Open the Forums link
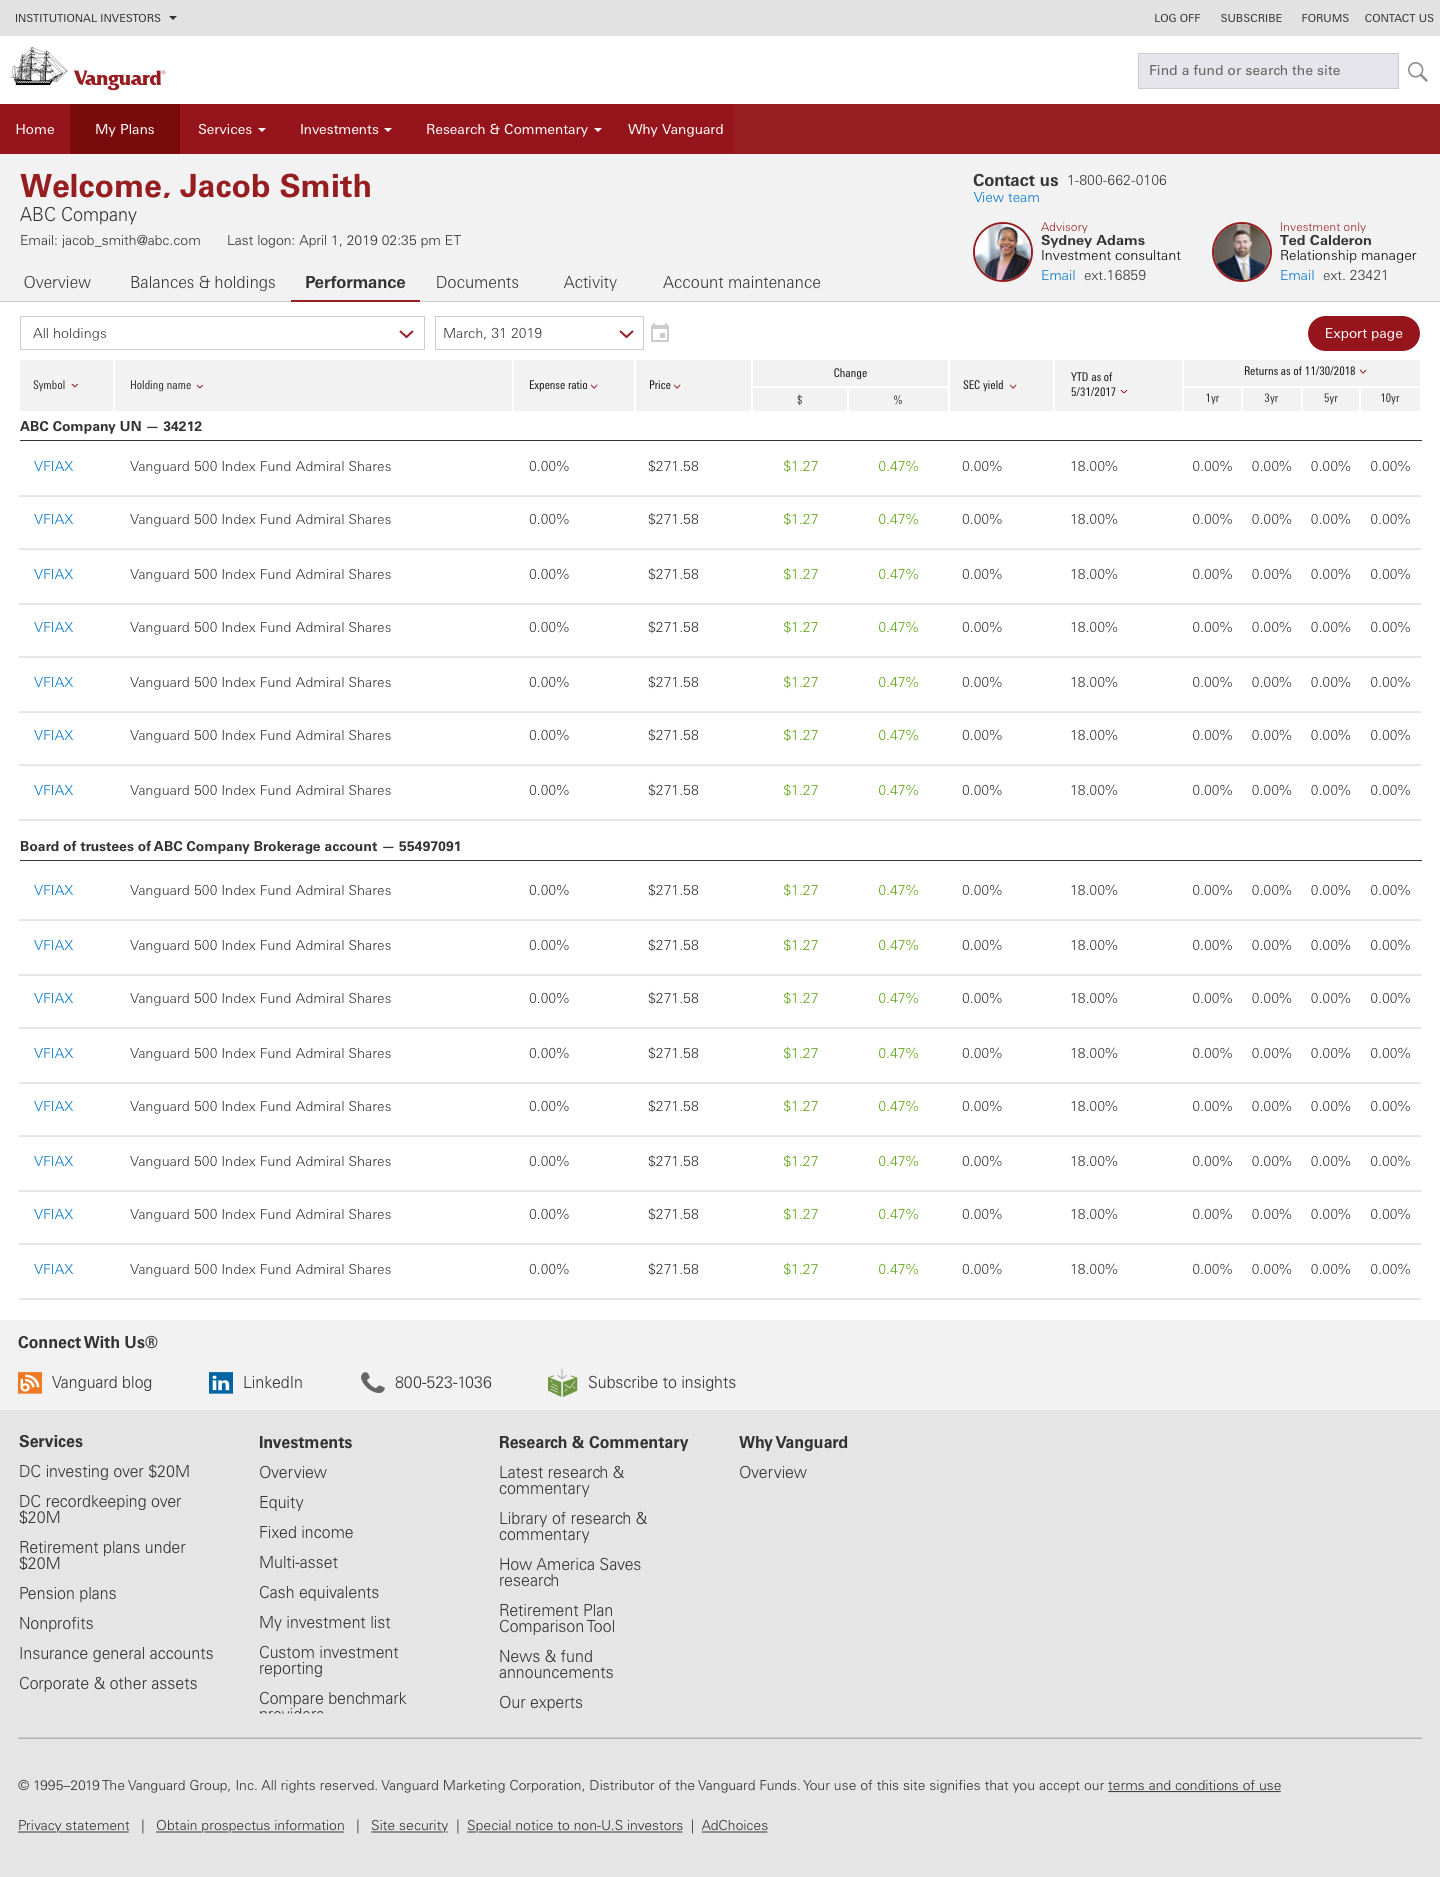This screenshot has width=1440, height=1877. [x=1325, y=18]
